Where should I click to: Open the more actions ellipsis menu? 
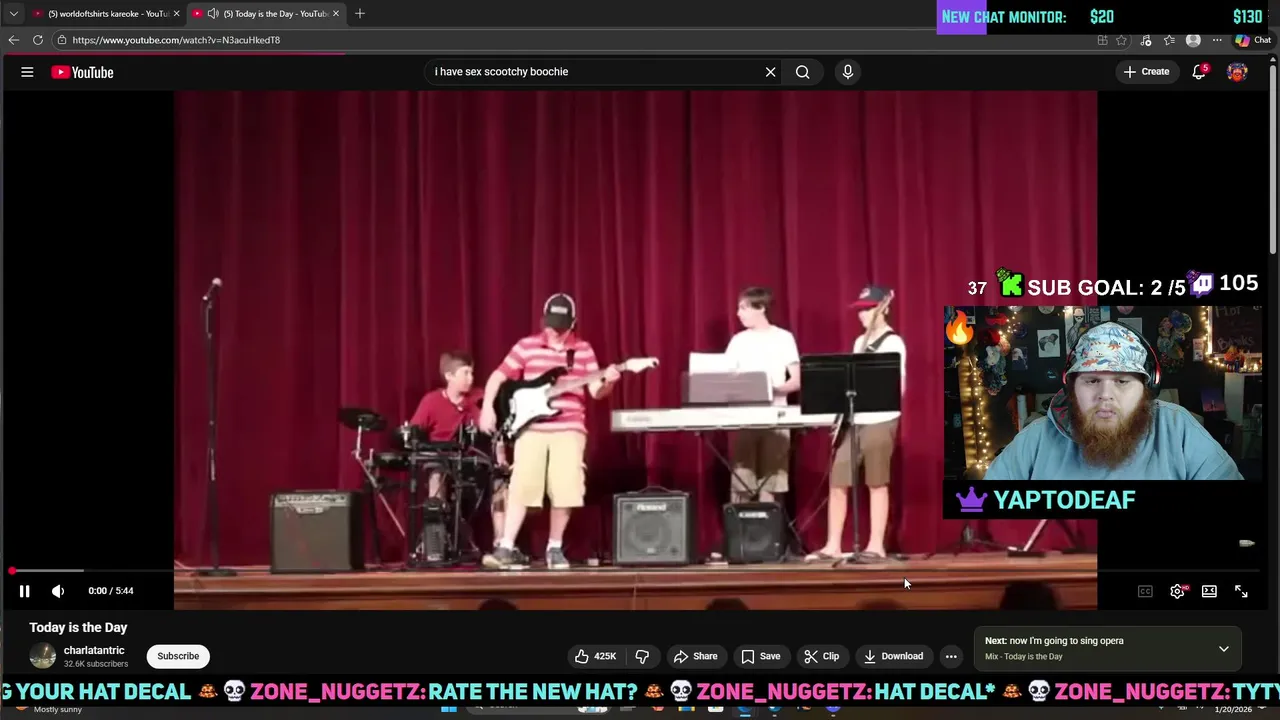(x=951, y=656)
